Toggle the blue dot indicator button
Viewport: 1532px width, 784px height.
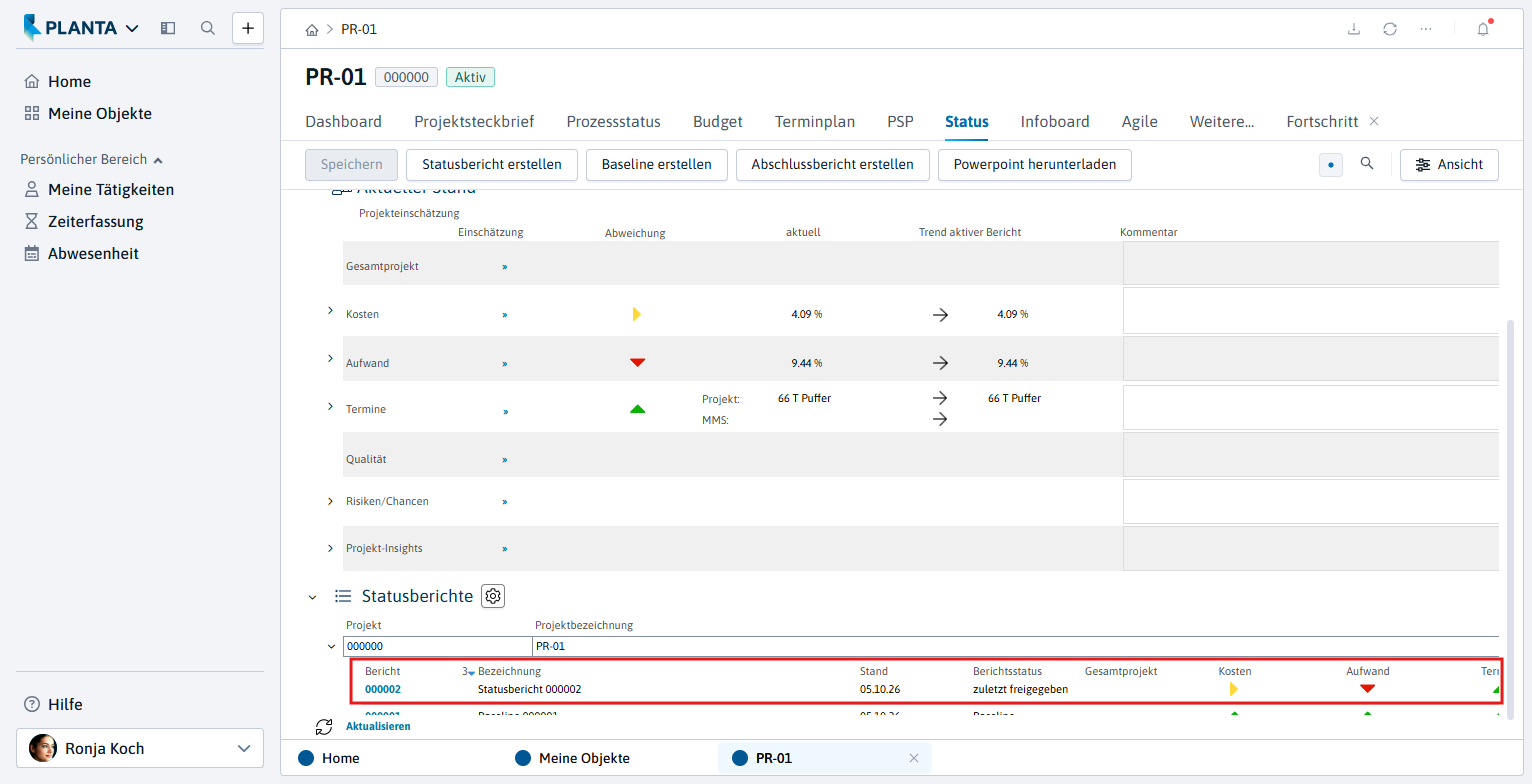coord(1331,164)
